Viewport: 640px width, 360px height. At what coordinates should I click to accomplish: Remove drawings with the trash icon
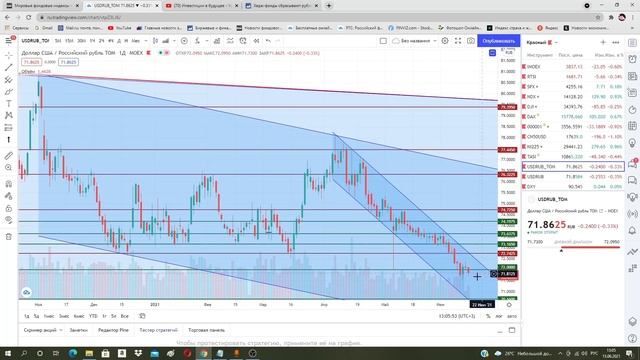(x=9, y=236)
